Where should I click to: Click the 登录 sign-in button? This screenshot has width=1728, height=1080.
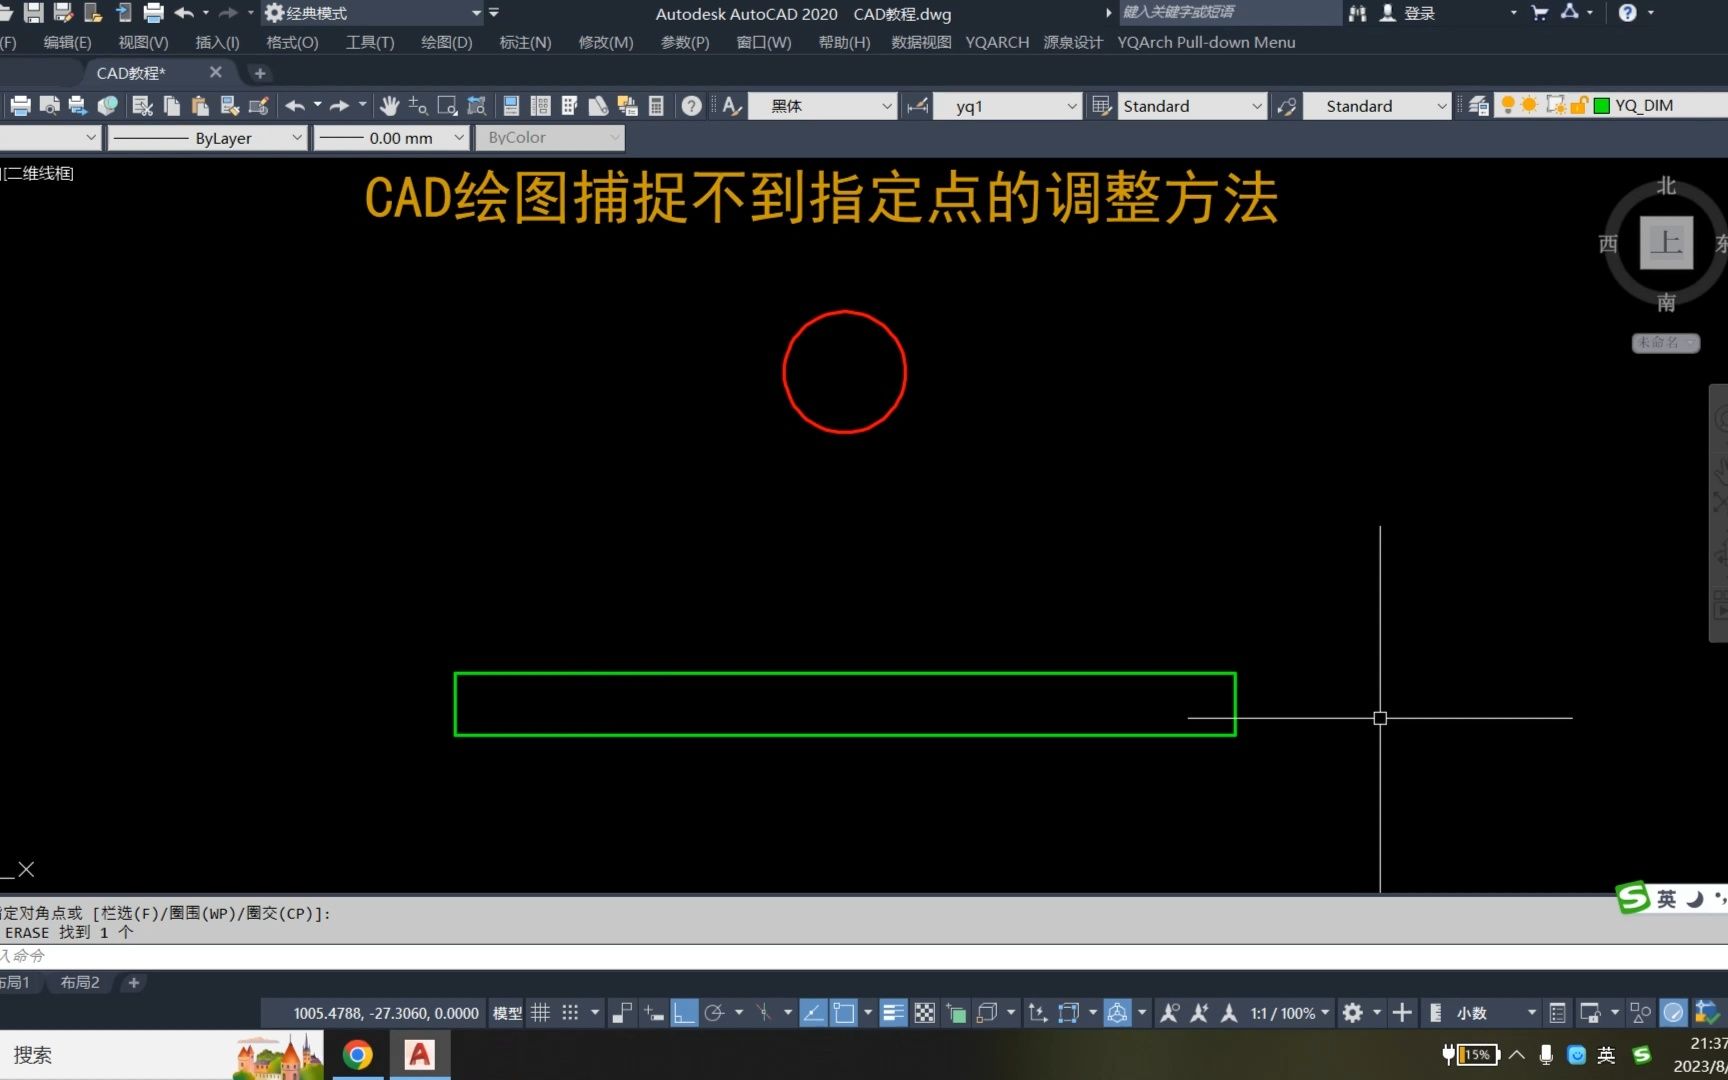[1408, 13]
